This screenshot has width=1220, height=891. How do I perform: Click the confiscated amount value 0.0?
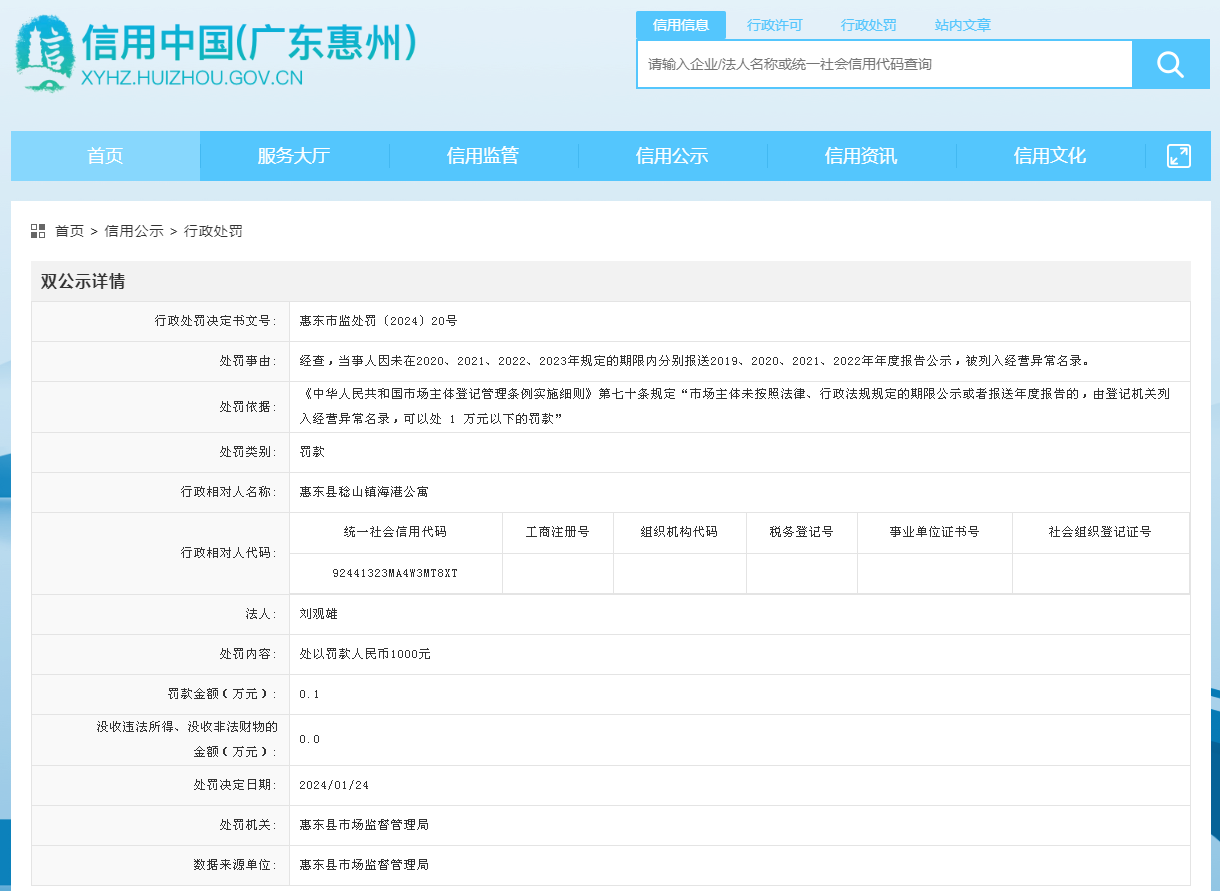click(309, 739)
